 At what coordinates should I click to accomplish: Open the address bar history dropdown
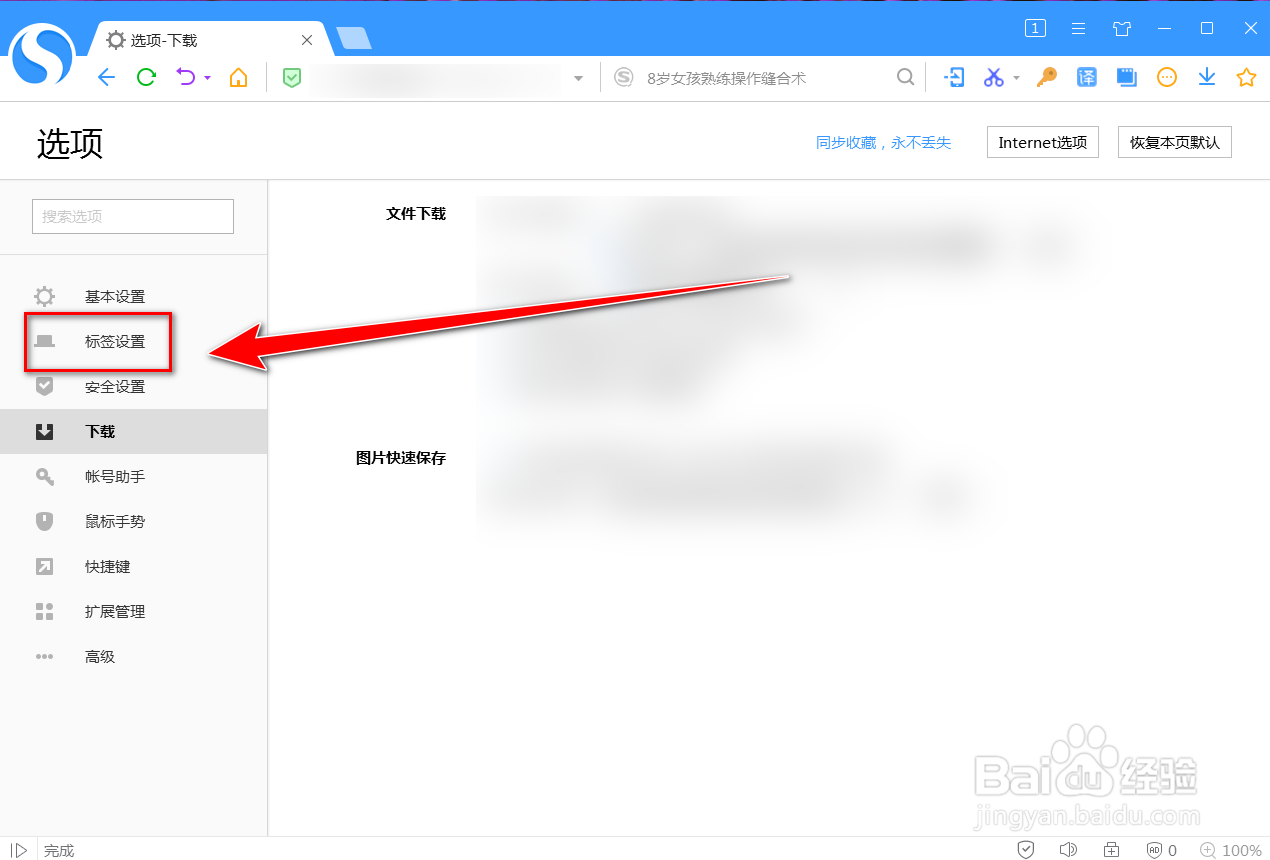(578, 77)
